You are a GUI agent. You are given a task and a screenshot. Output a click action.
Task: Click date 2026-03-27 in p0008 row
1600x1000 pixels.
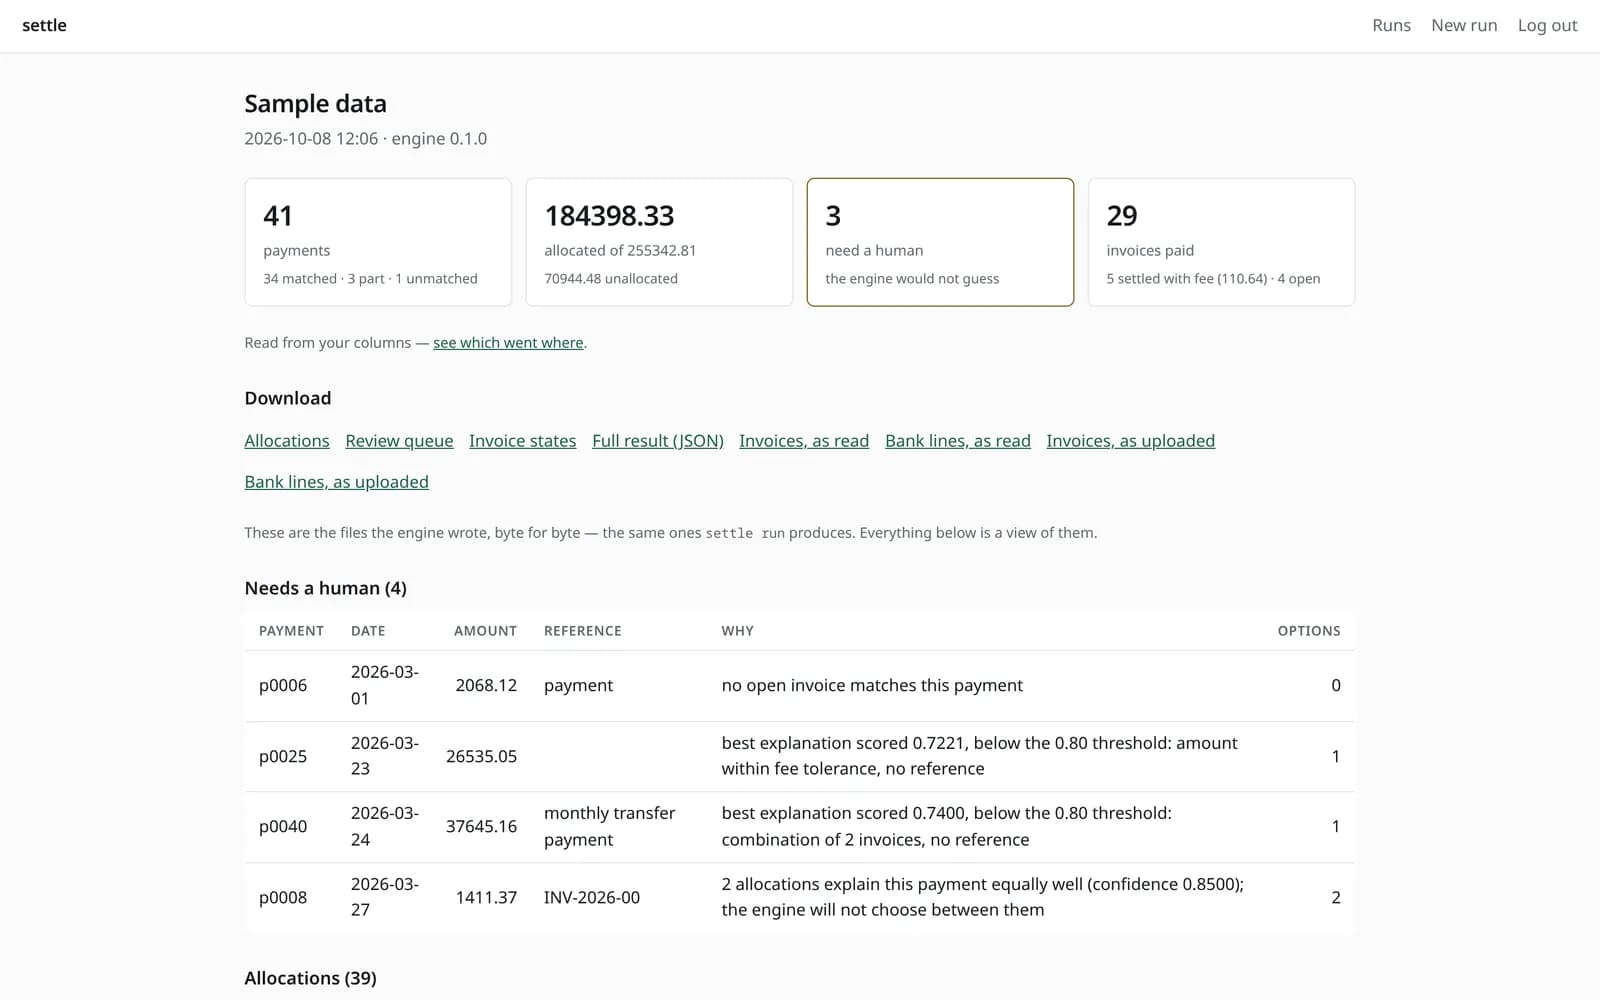385,897
